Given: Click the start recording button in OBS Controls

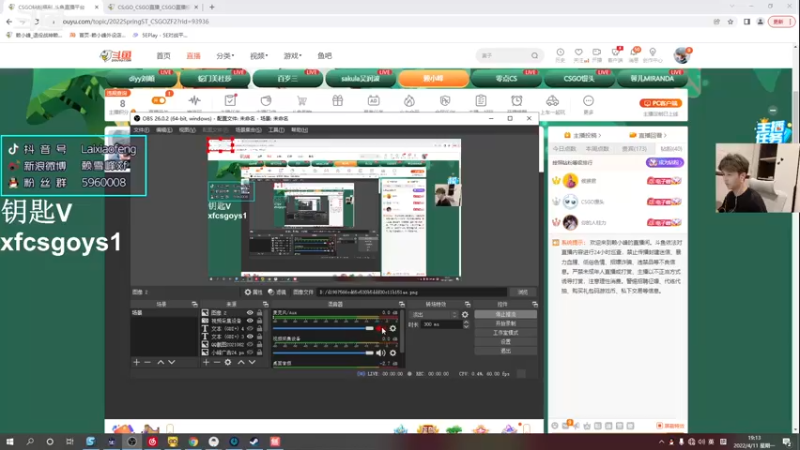Looking at the screenshot, I should [506, 323].
